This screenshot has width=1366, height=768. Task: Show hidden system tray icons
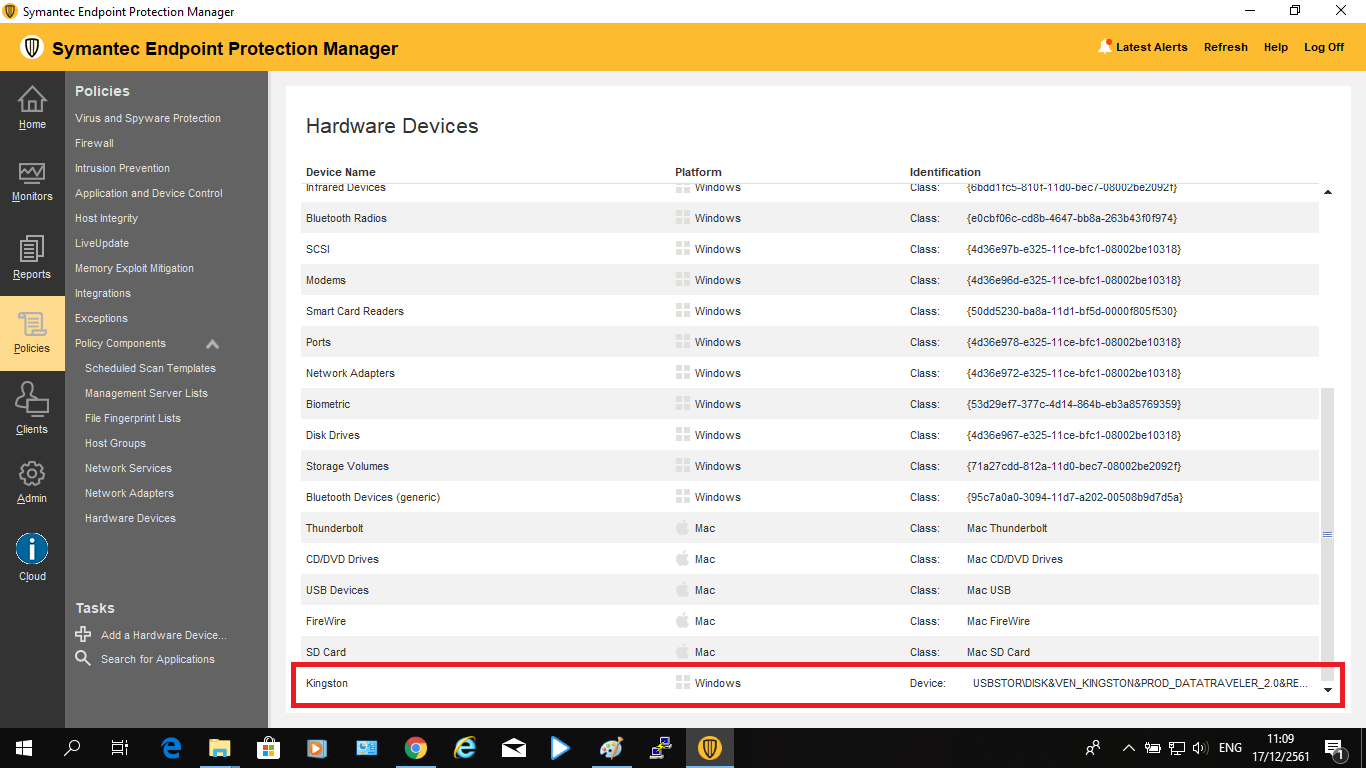point(1129,747)
